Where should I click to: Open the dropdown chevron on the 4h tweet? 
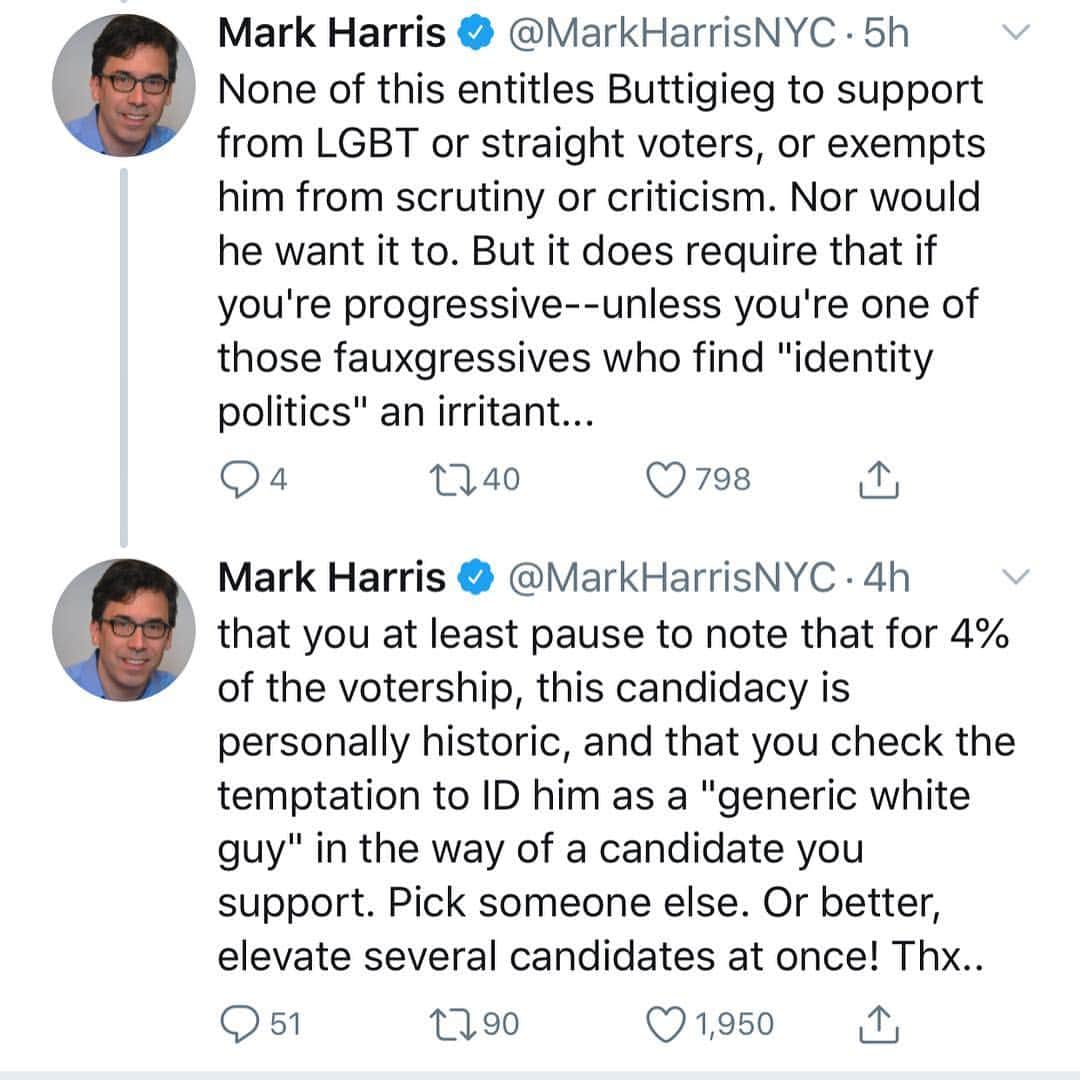tap(1015, 577)
